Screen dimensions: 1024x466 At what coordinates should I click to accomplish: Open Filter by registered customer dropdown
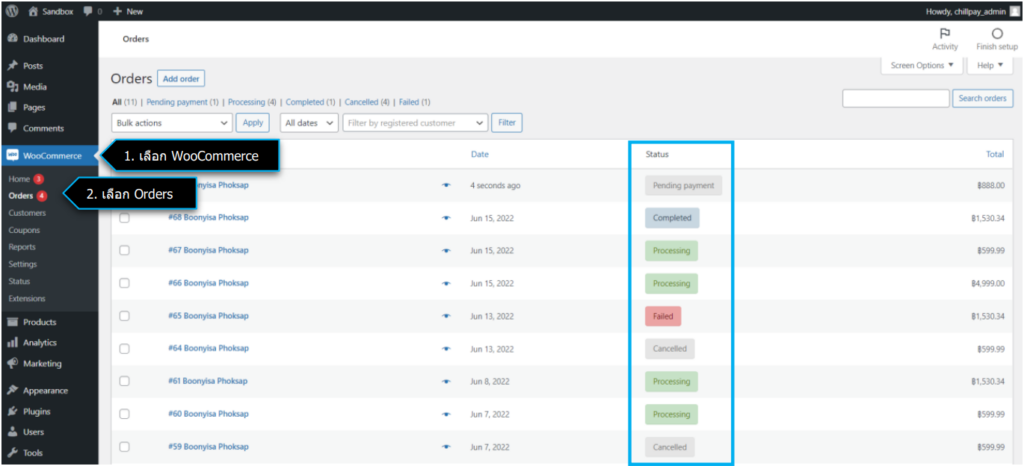pyautogui.click(x=415, y=123)
